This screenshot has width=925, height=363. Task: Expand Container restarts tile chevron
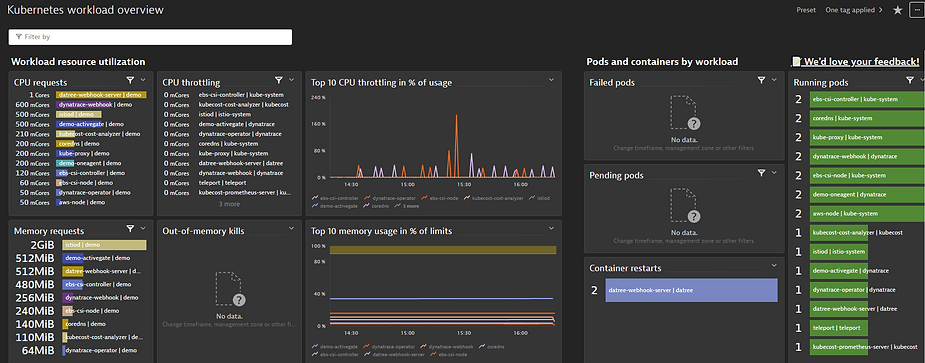point(774,266)
